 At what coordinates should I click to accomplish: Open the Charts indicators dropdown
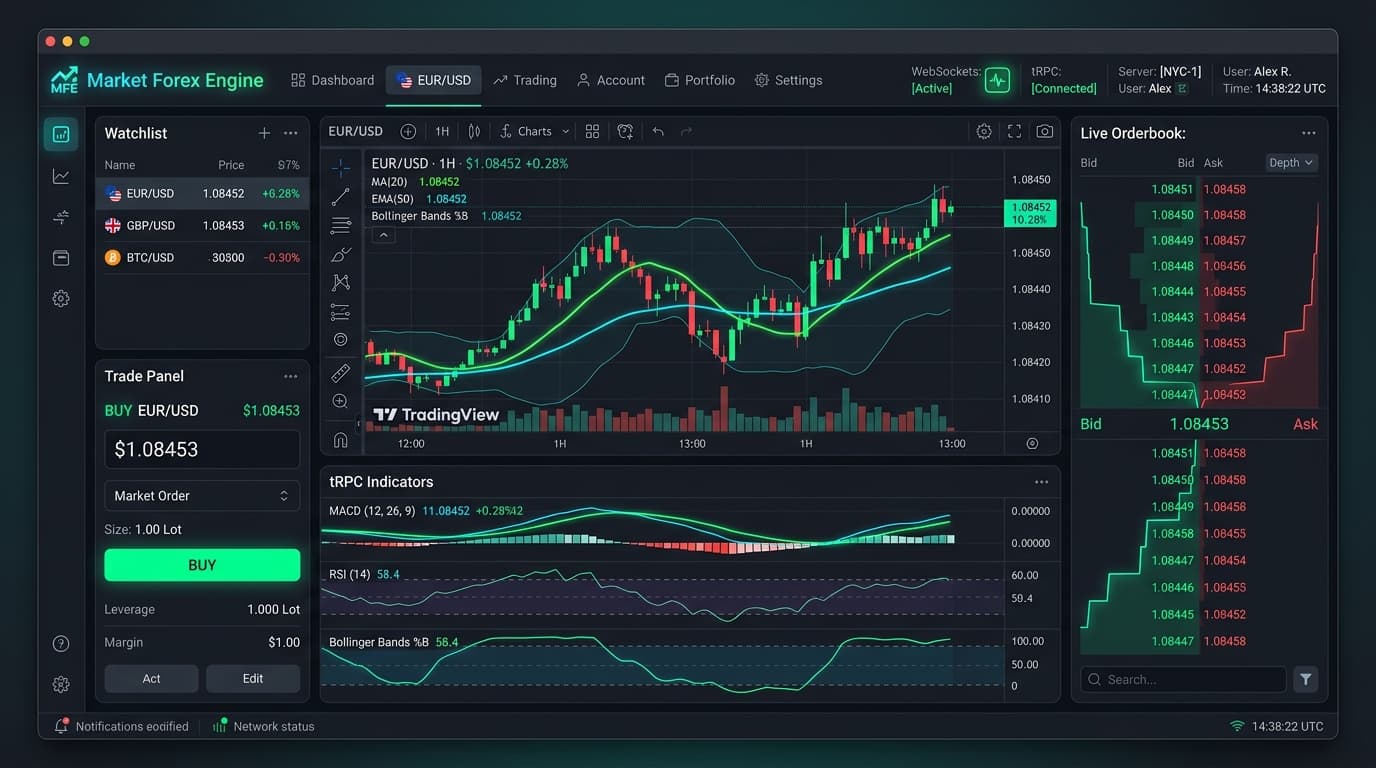click(x=534, y=131)
